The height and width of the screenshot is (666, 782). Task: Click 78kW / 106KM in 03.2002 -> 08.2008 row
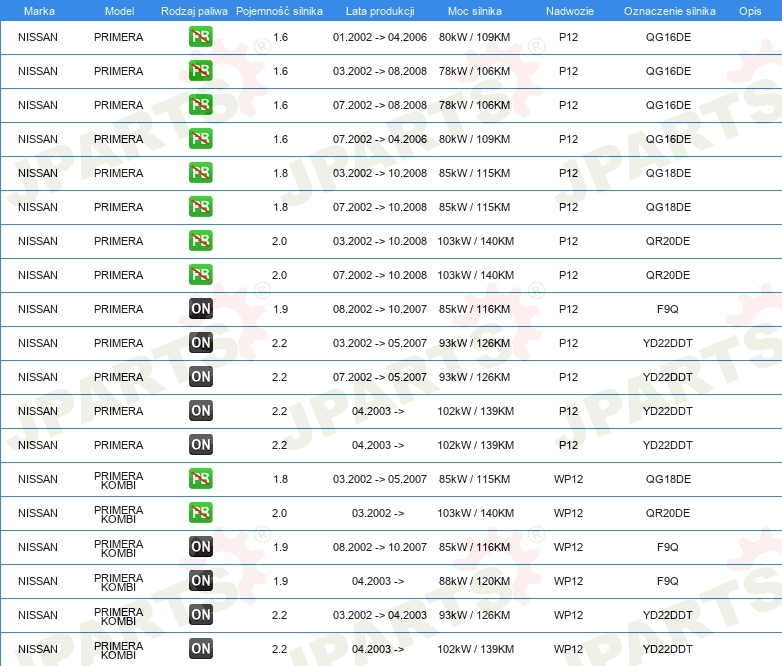(x=475, y=71)
